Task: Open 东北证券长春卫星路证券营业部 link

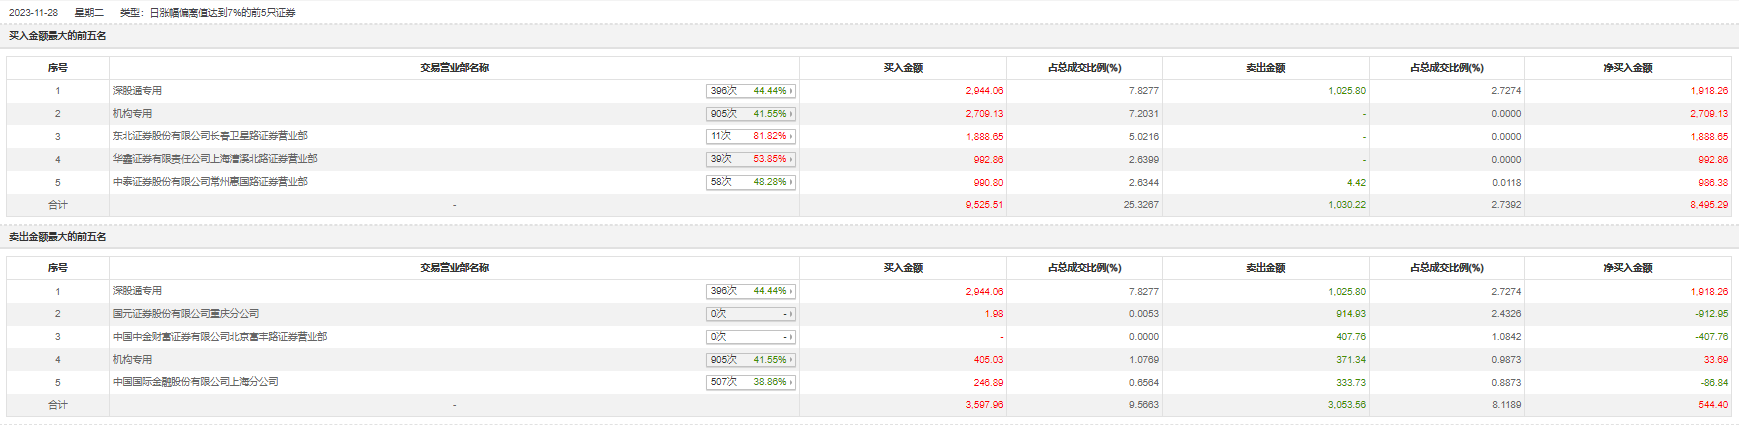Action: (210, 136)
